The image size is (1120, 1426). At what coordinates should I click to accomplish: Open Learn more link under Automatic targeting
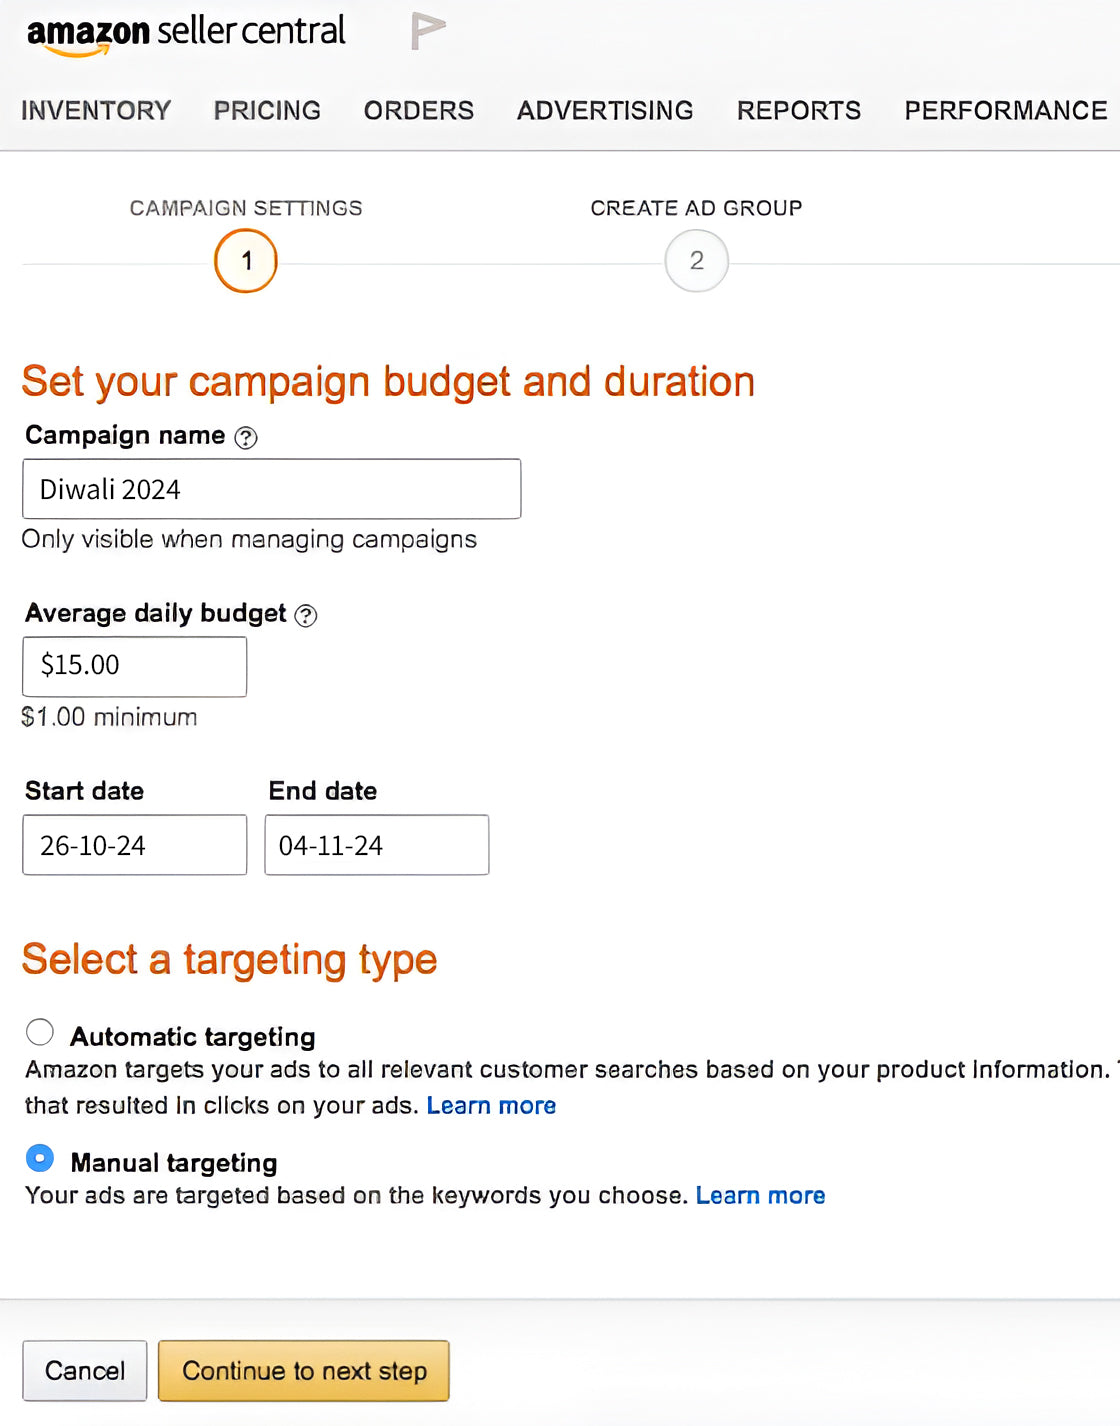coord(491,1105)
